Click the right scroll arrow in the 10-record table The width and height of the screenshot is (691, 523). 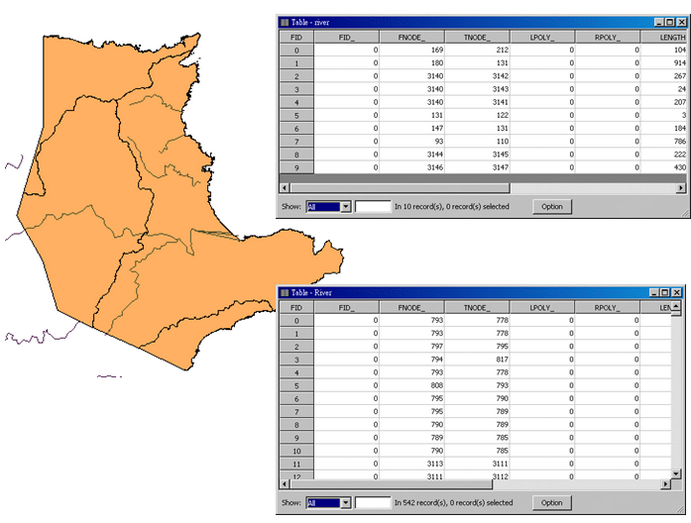pos(680,187)
